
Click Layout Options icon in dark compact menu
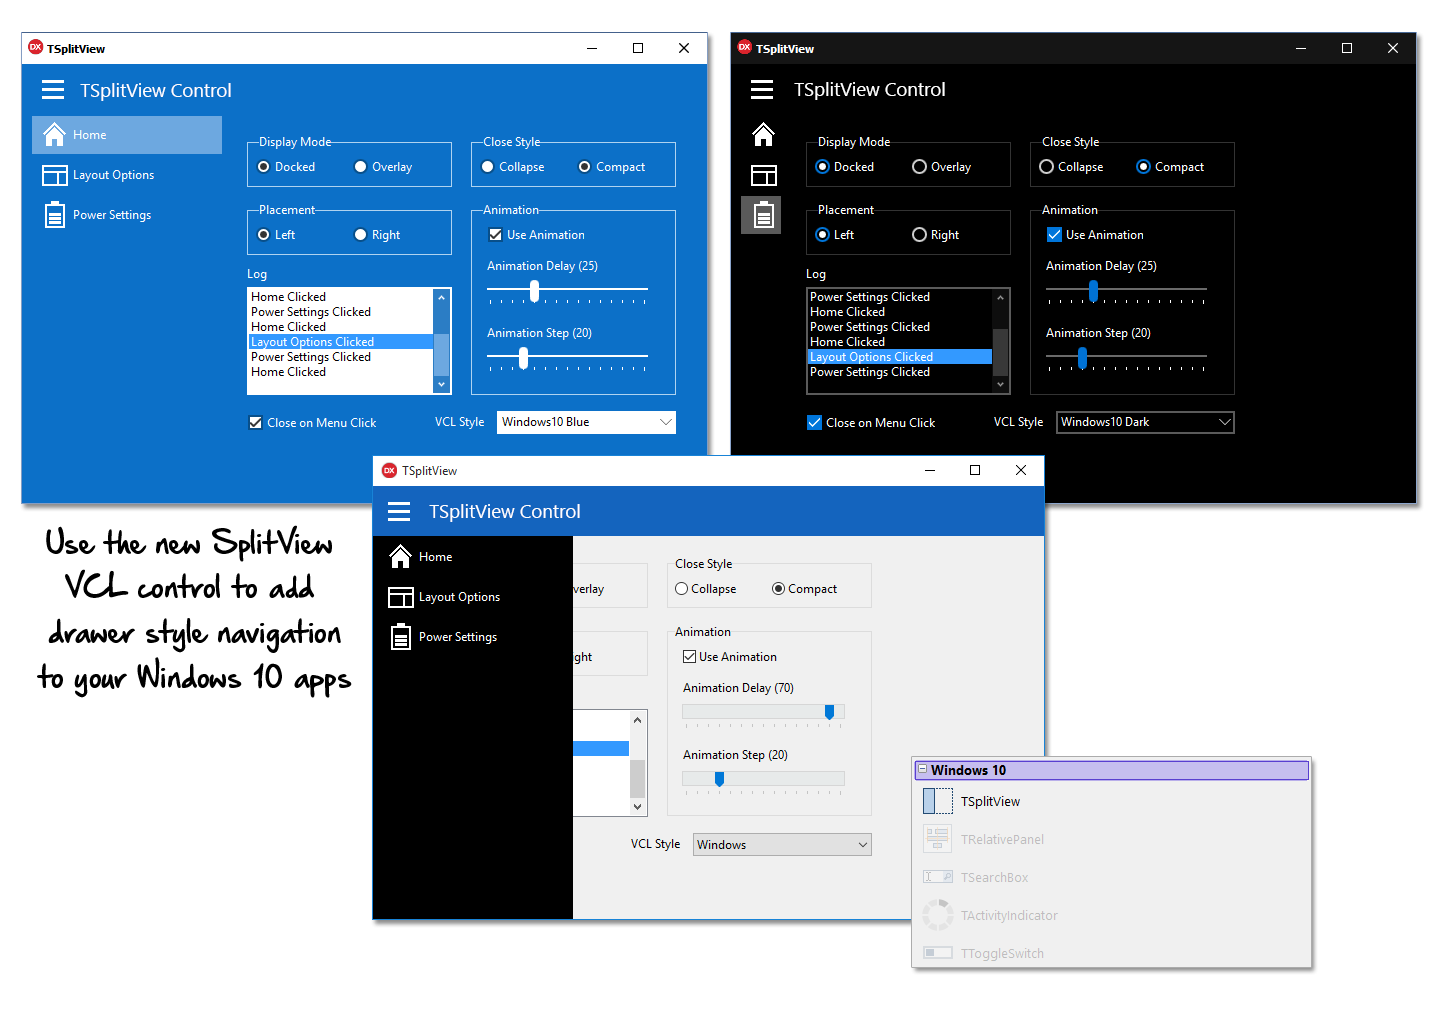click(763, 176)
